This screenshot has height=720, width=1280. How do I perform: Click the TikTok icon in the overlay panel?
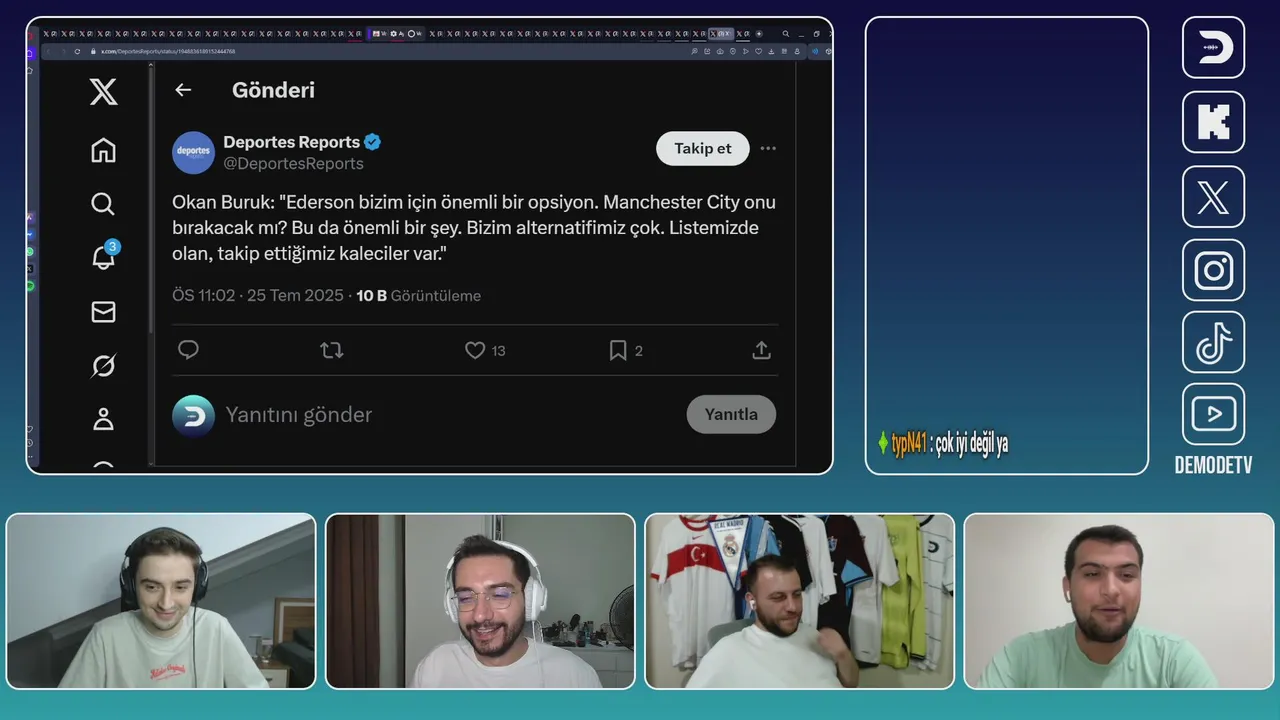pos(1213,342)
